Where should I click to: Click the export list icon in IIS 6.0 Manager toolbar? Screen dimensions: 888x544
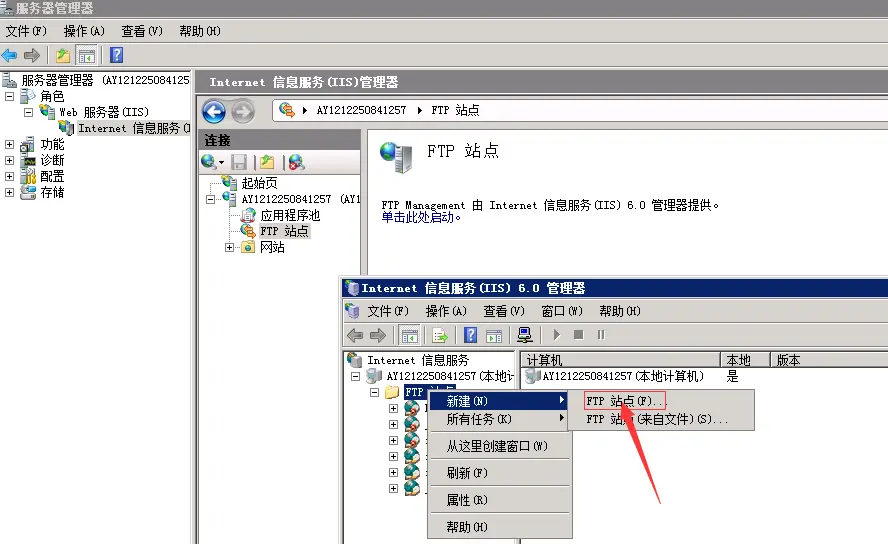click(x=440, y=335)
